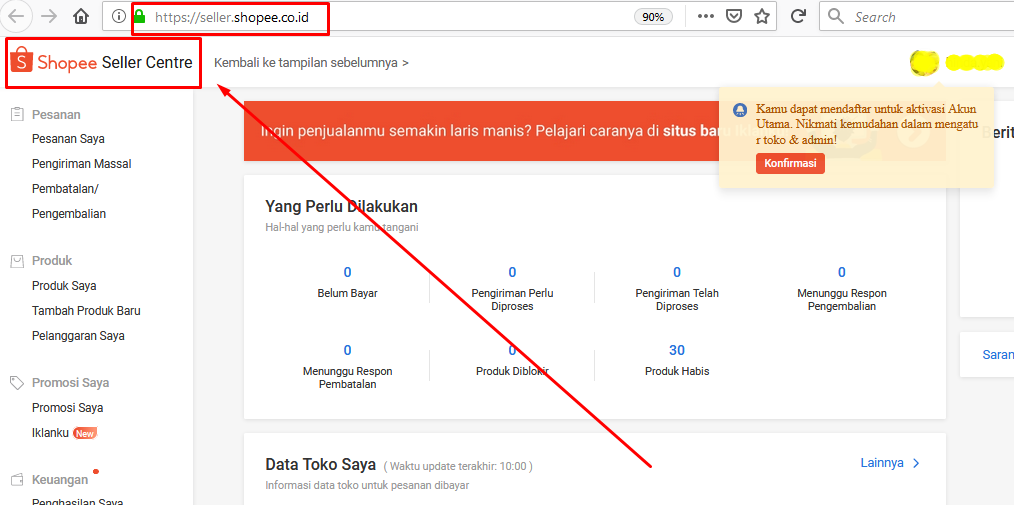Click the Shopee bag logo
The image size is (1014, 505).
pos(21,60)
